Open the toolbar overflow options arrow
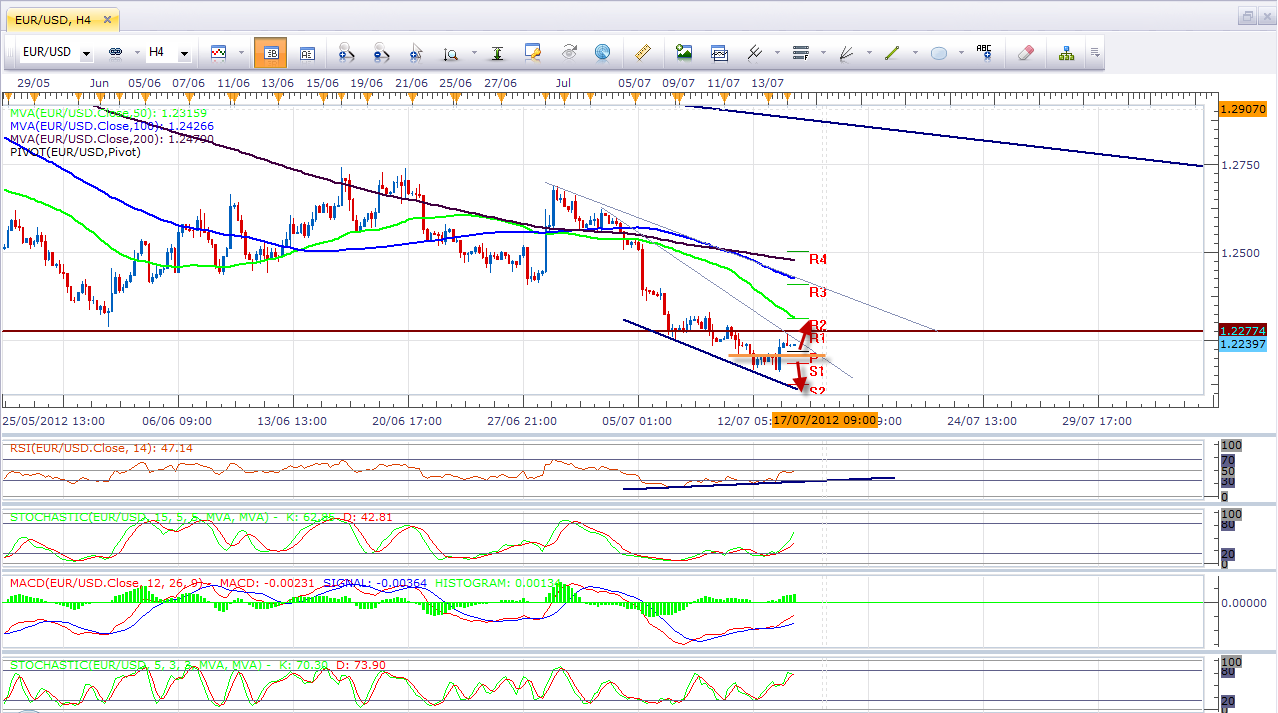1278x713 pixels. pos(1095,53)
